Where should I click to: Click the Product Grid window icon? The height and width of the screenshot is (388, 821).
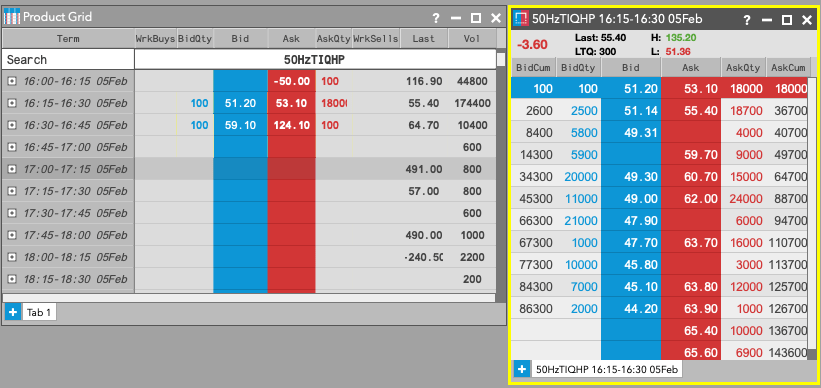[12, 17]
